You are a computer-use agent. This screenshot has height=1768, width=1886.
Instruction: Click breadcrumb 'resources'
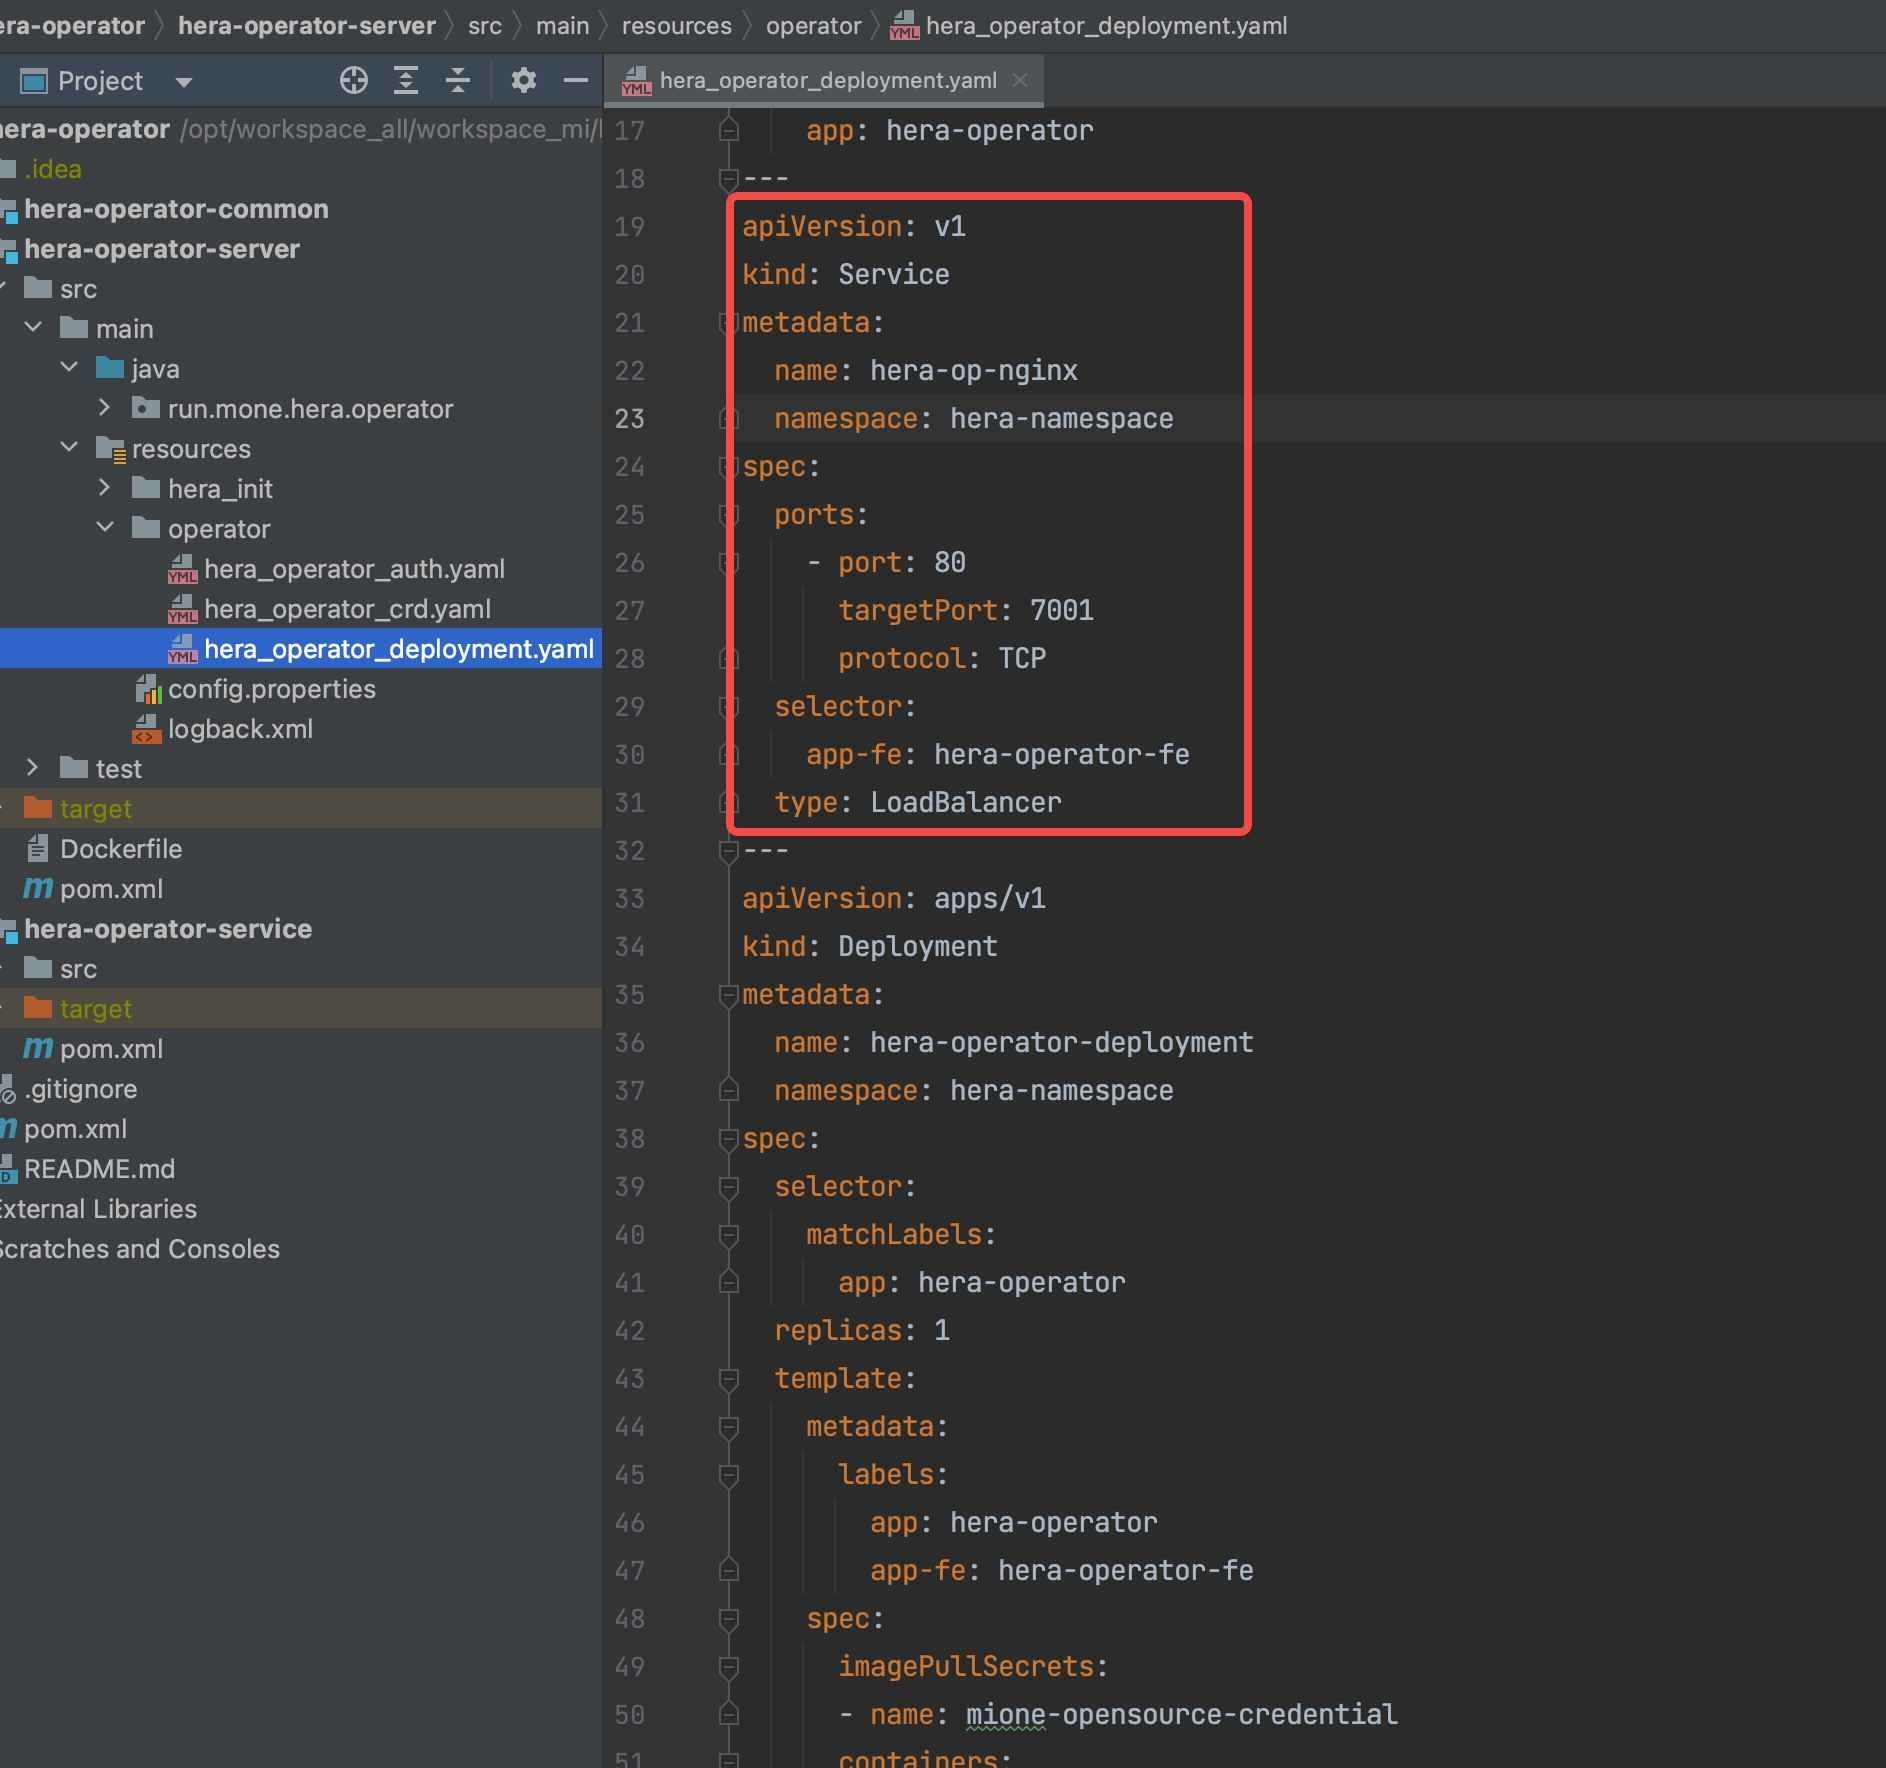[x=677, y=26]
